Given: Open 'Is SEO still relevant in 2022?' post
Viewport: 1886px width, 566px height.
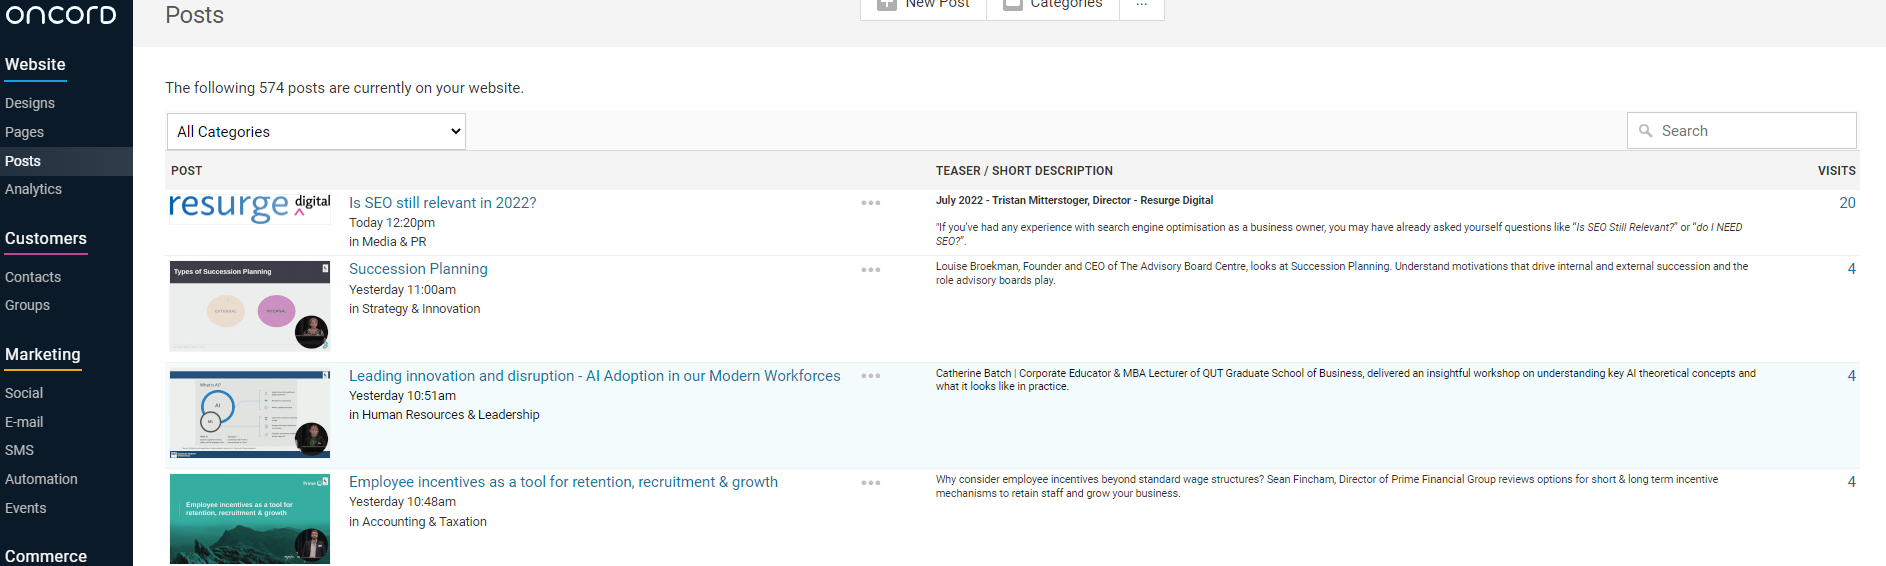Looking at the screenshot, I should (442, 203).
